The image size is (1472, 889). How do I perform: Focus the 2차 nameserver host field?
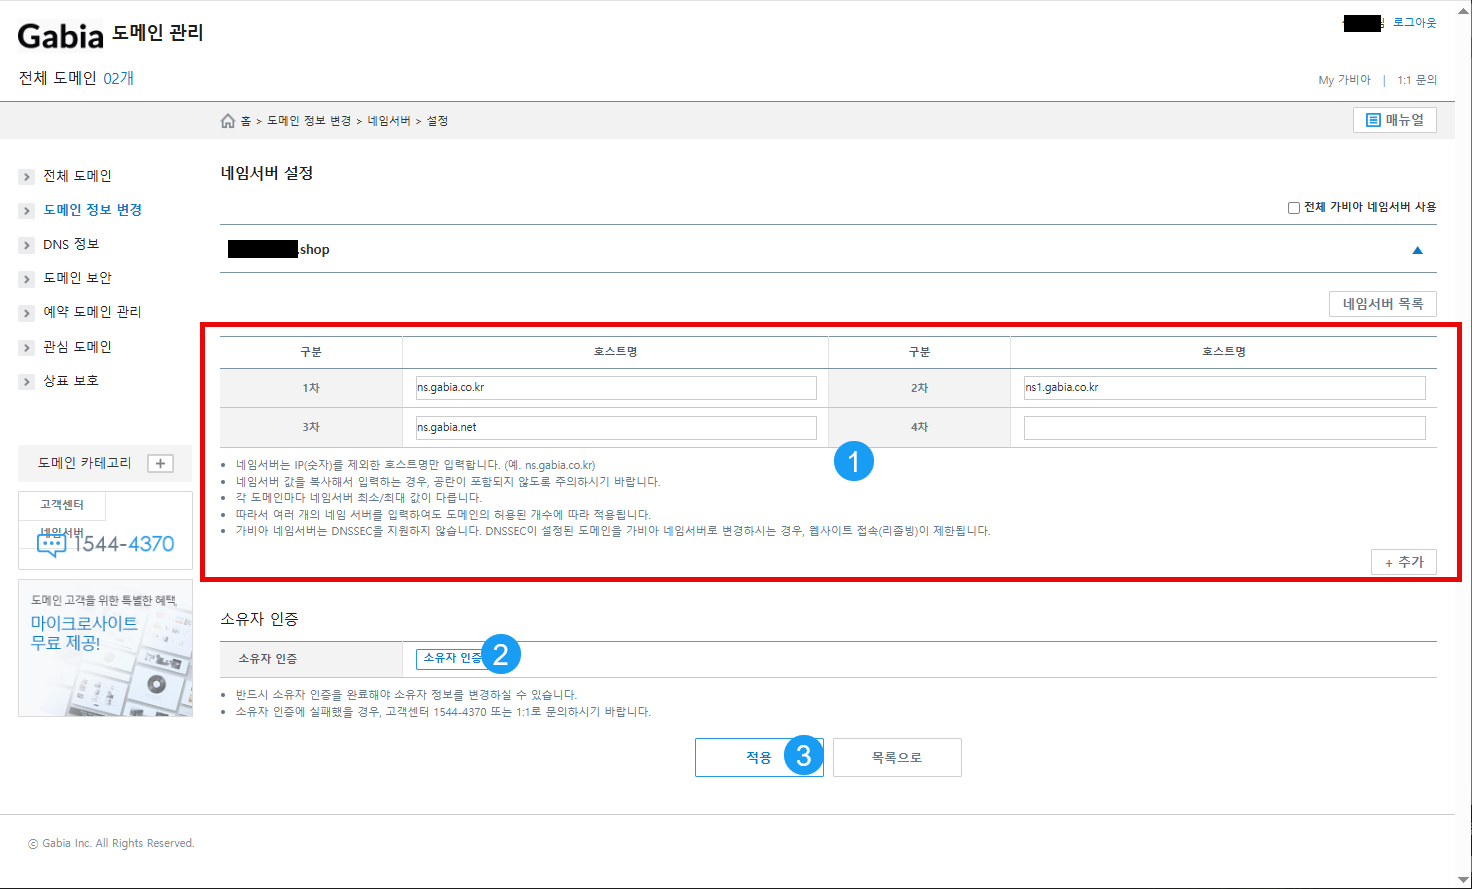click(x=1225, y=388)
